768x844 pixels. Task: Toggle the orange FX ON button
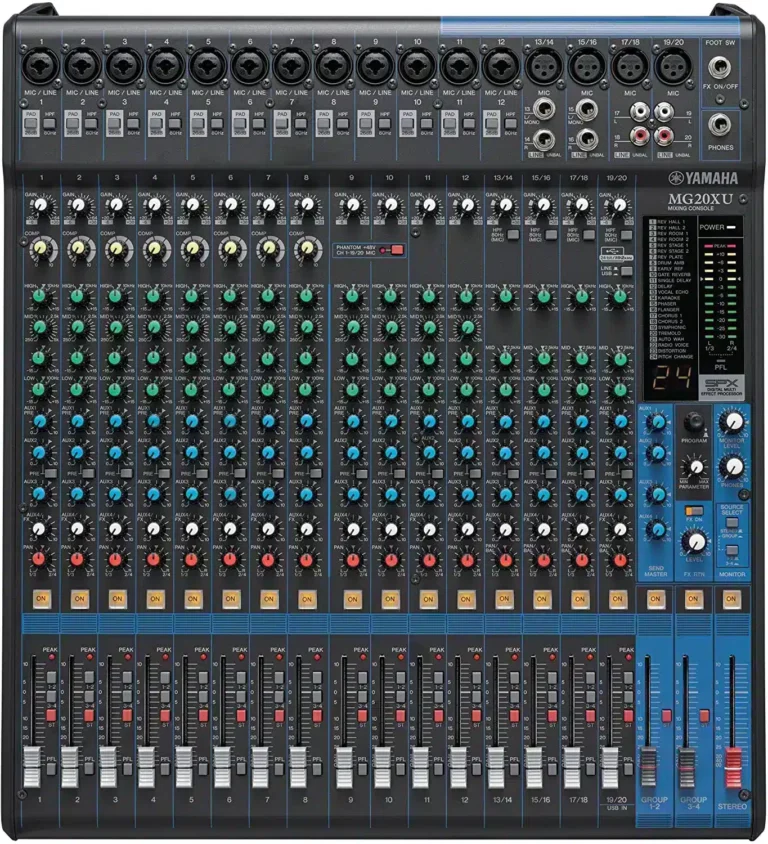tap(694, 510)
